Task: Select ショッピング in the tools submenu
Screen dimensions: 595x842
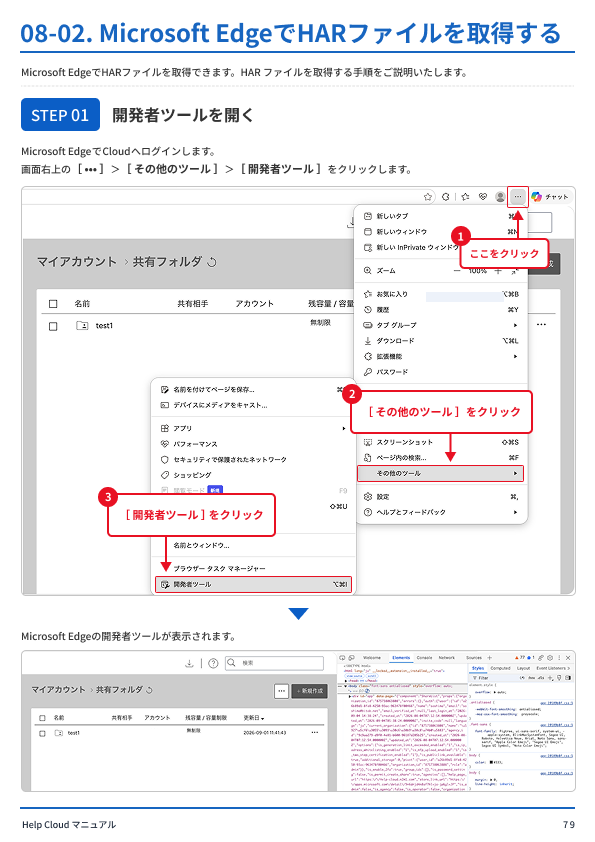Action: [253, 475]
